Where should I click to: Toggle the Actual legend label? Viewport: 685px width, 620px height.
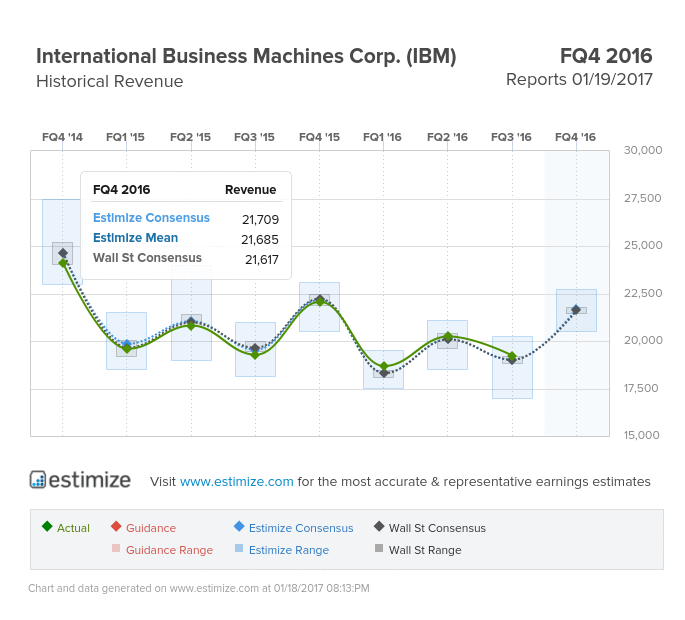click(73, 528)
